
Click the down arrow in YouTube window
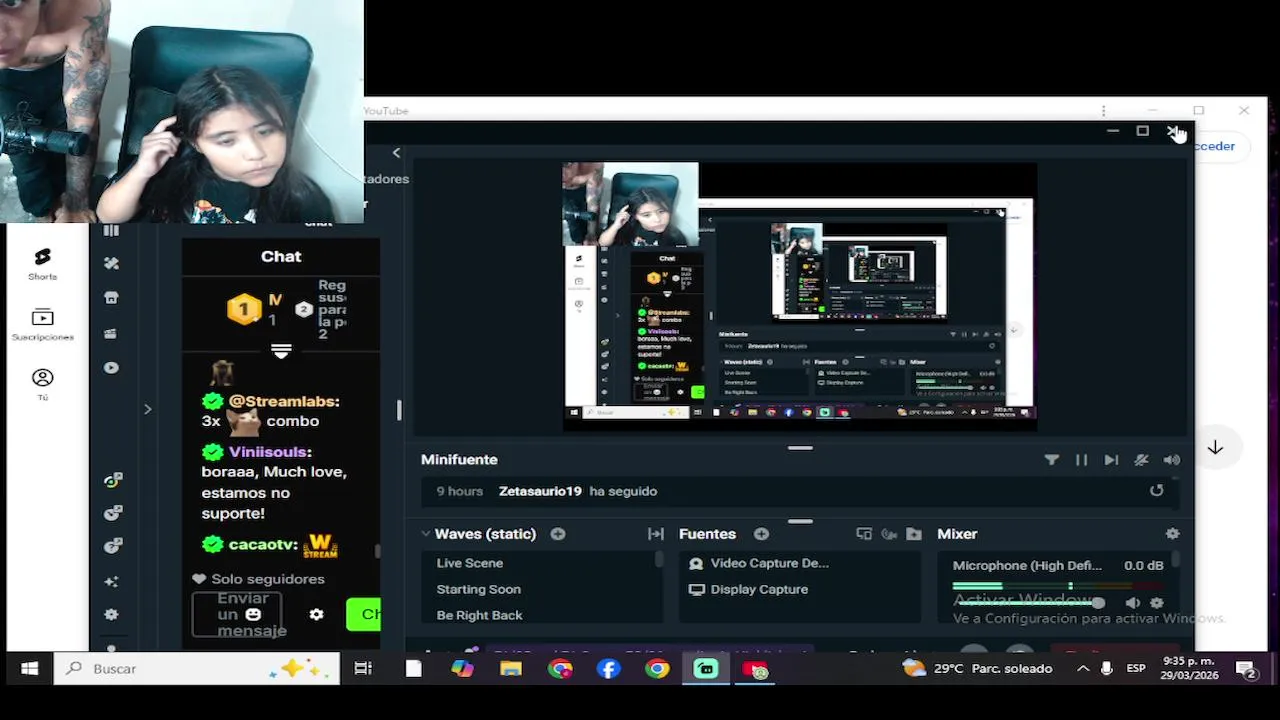pyautogui.click(x=1215, y=448)
